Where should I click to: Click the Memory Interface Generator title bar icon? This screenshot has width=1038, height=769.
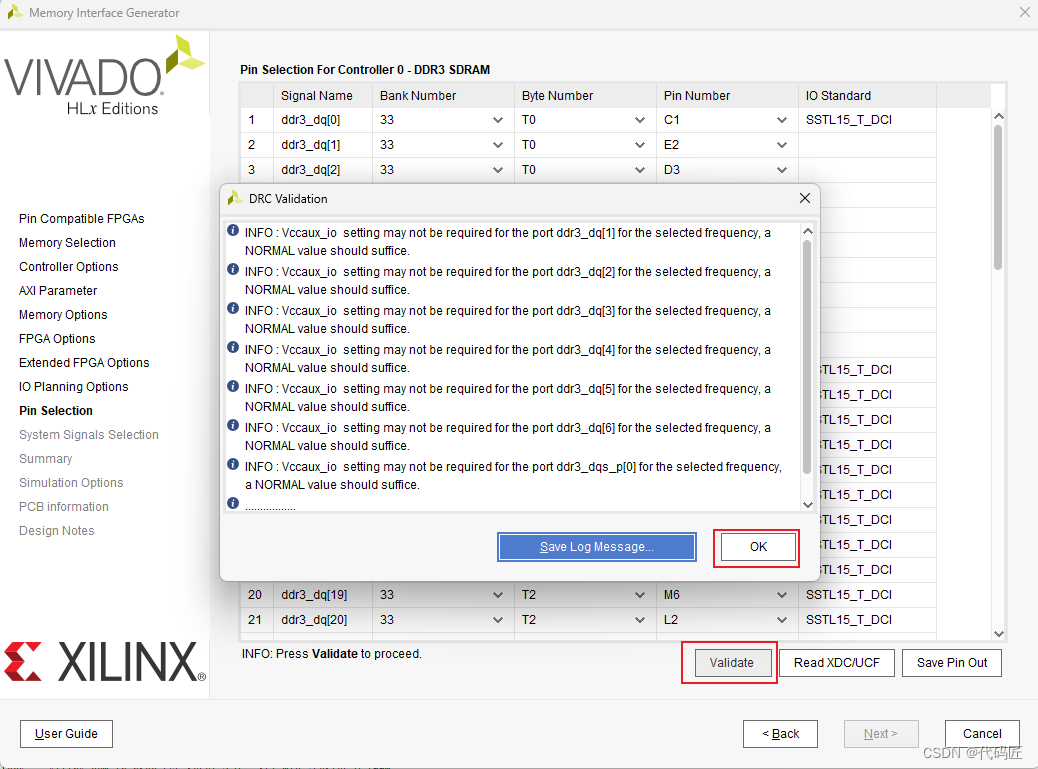tap(14, 12)
